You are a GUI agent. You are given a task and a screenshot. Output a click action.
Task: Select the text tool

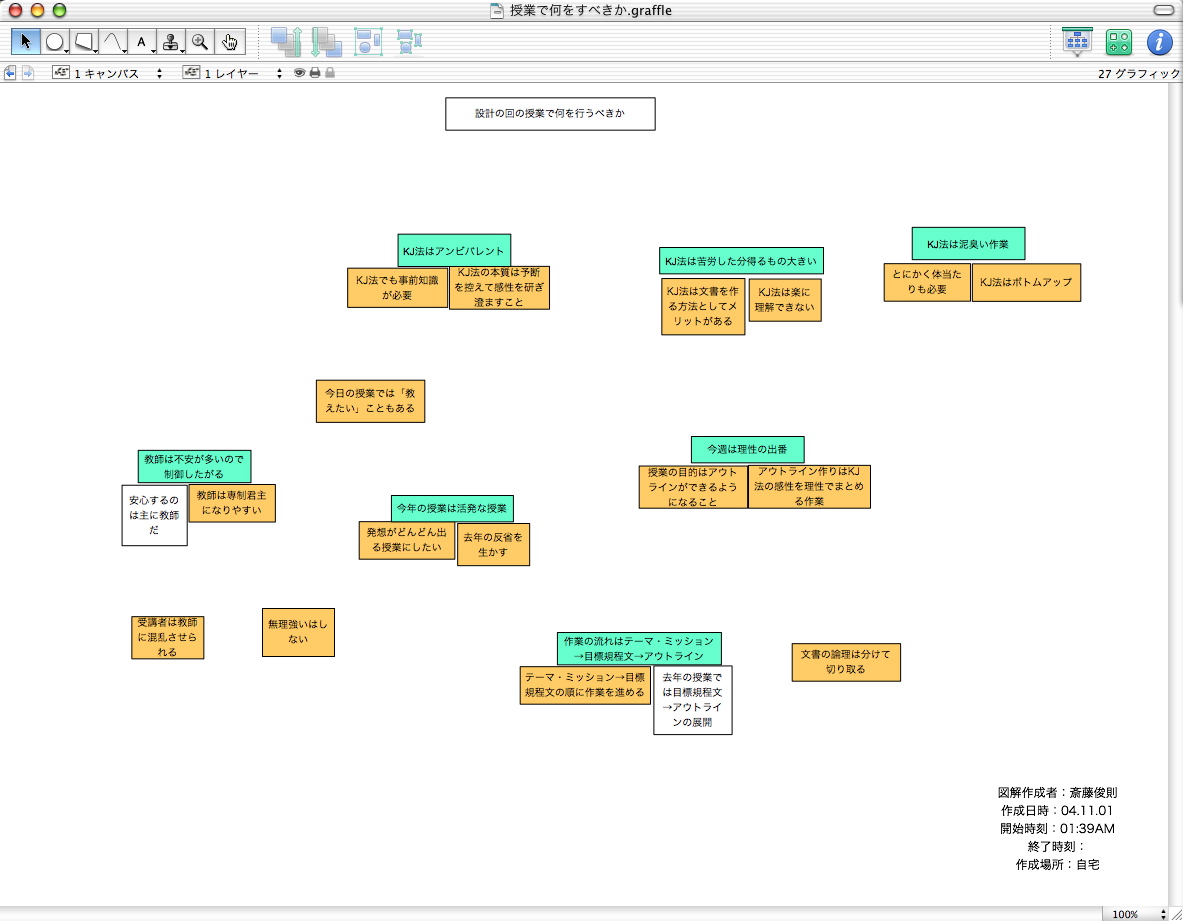click(x=142, y=42)
